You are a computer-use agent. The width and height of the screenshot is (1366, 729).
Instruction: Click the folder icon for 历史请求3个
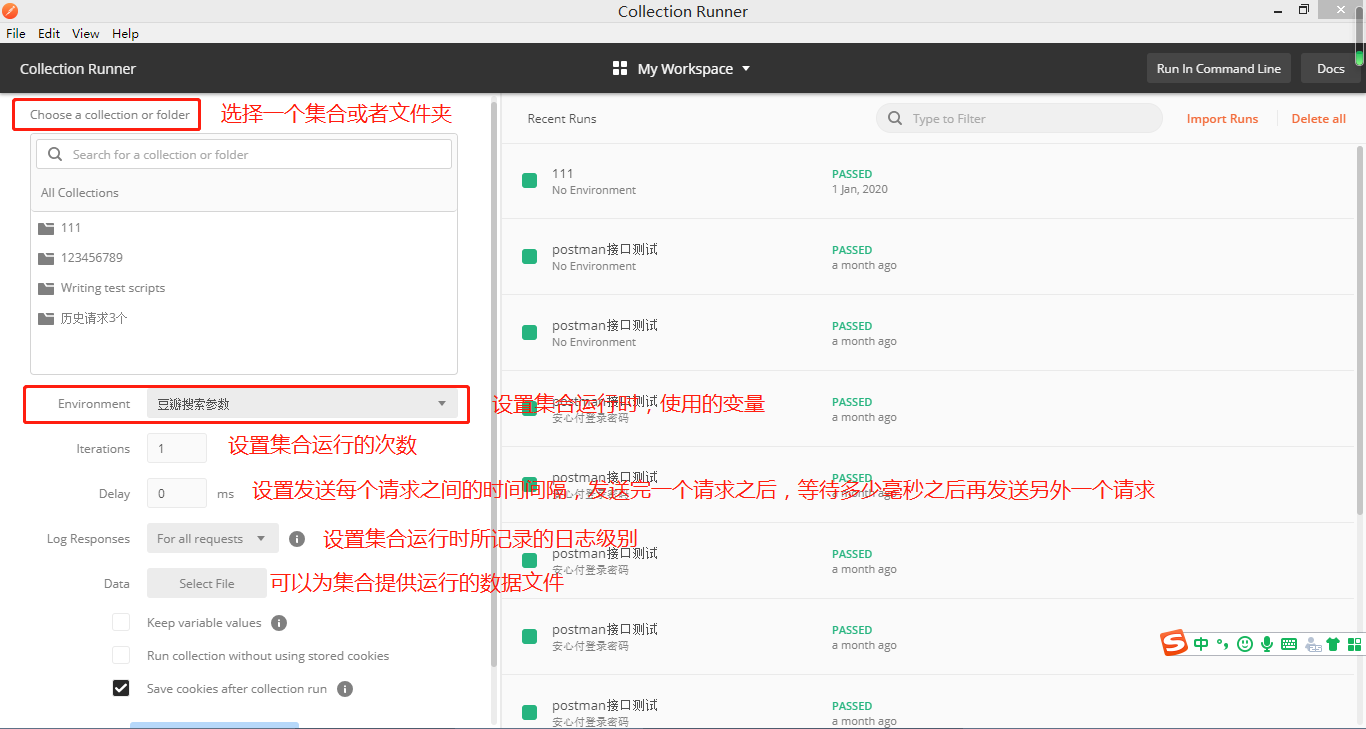[x=46, y=318]
